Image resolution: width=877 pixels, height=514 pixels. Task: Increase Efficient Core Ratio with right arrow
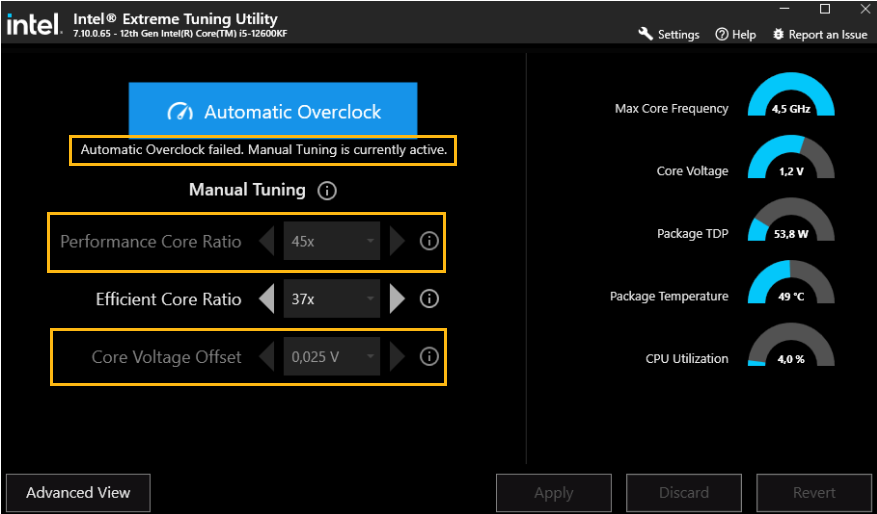[397, 299]
